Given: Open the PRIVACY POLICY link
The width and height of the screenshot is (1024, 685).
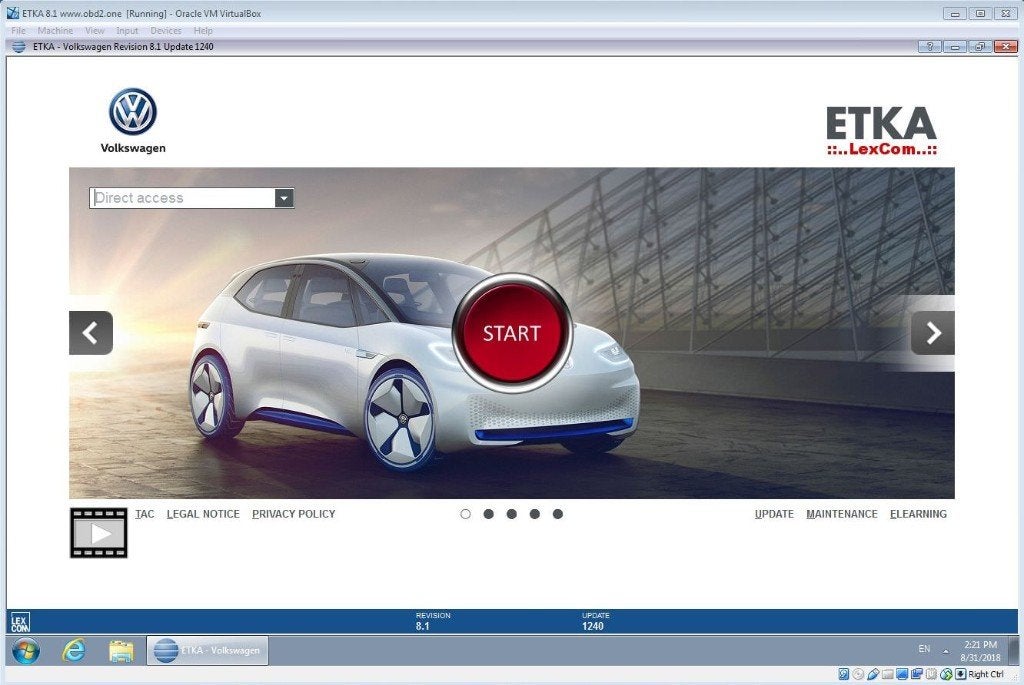Looking at the screenshot, I should tap(294, 514).
